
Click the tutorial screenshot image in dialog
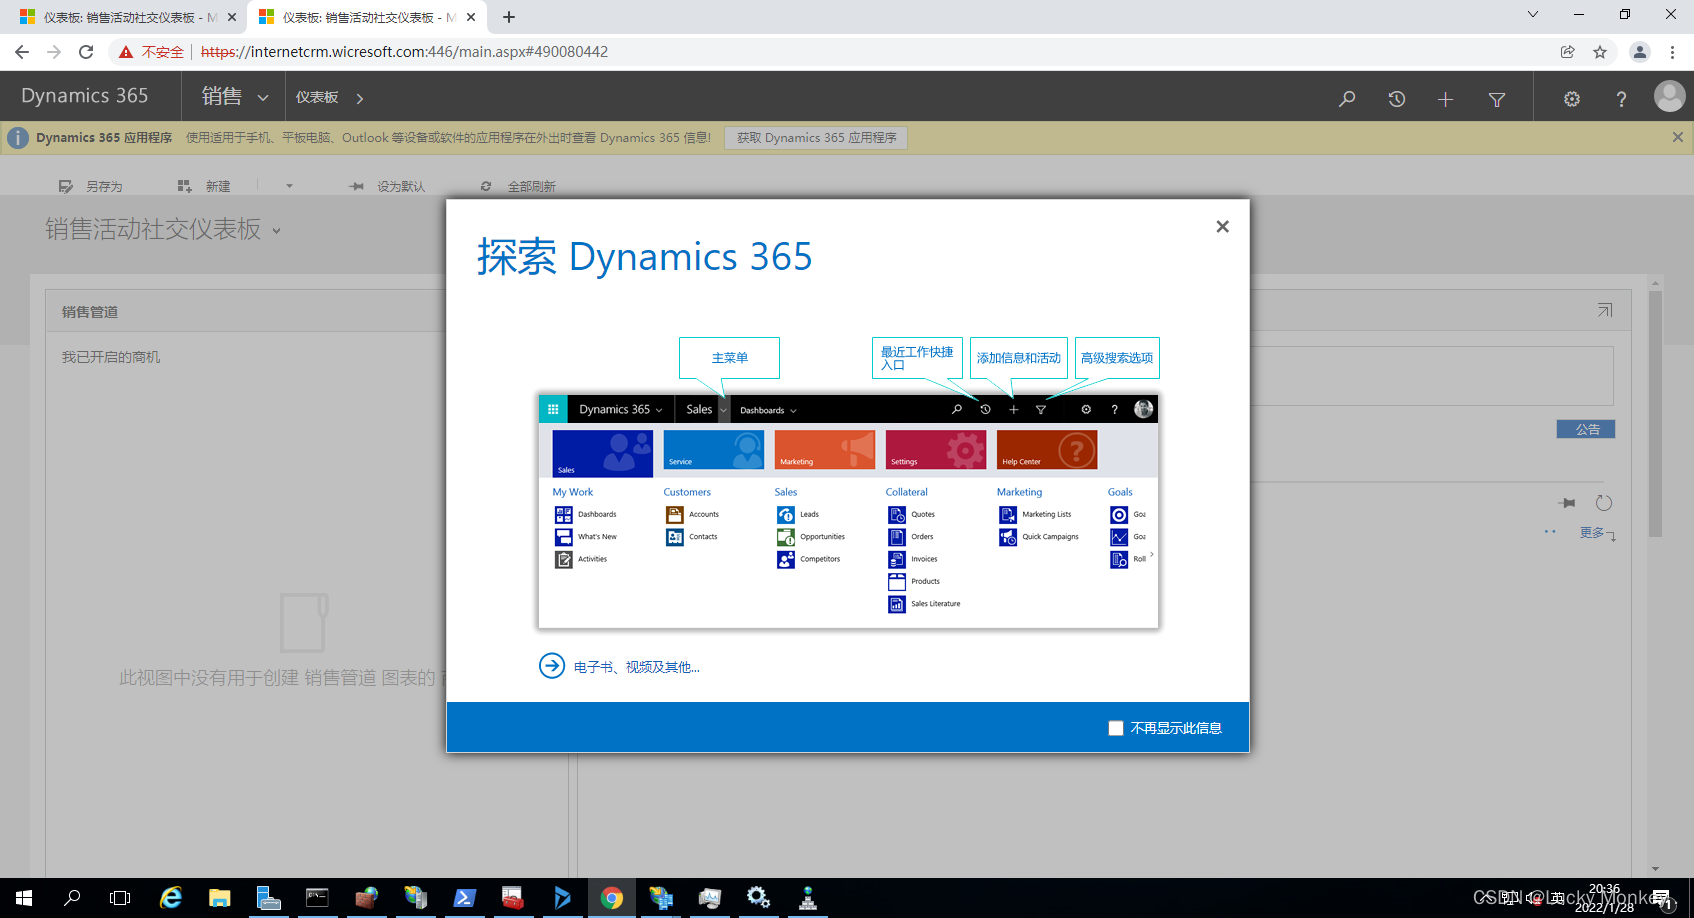(848, 511)
